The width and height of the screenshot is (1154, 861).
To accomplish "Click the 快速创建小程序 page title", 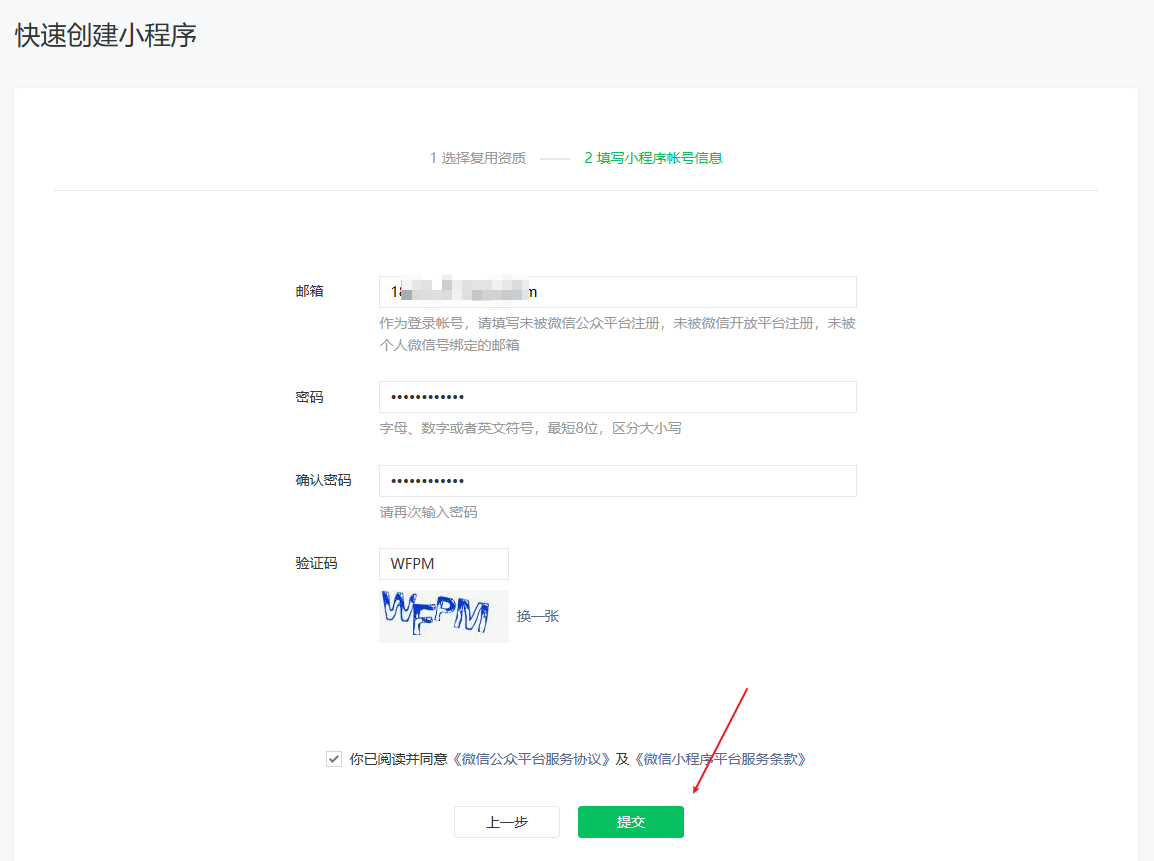I will pos(106,35).
